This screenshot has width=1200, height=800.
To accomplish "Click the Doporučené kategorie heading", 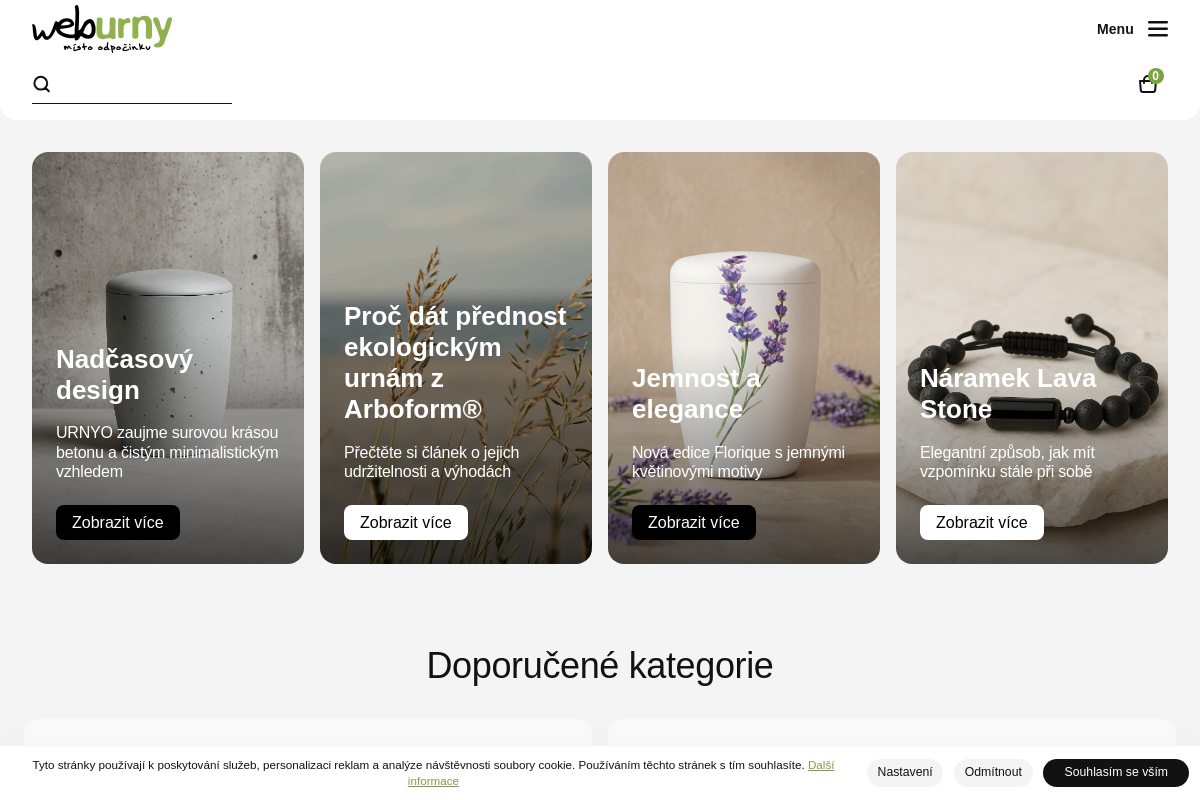I will pyautogui.click(x=600, y=666).
